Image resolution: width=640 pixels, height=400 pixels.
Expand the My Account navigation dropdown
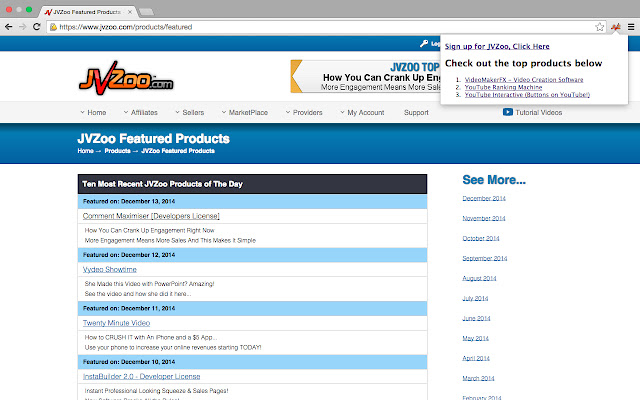(362, 112)
